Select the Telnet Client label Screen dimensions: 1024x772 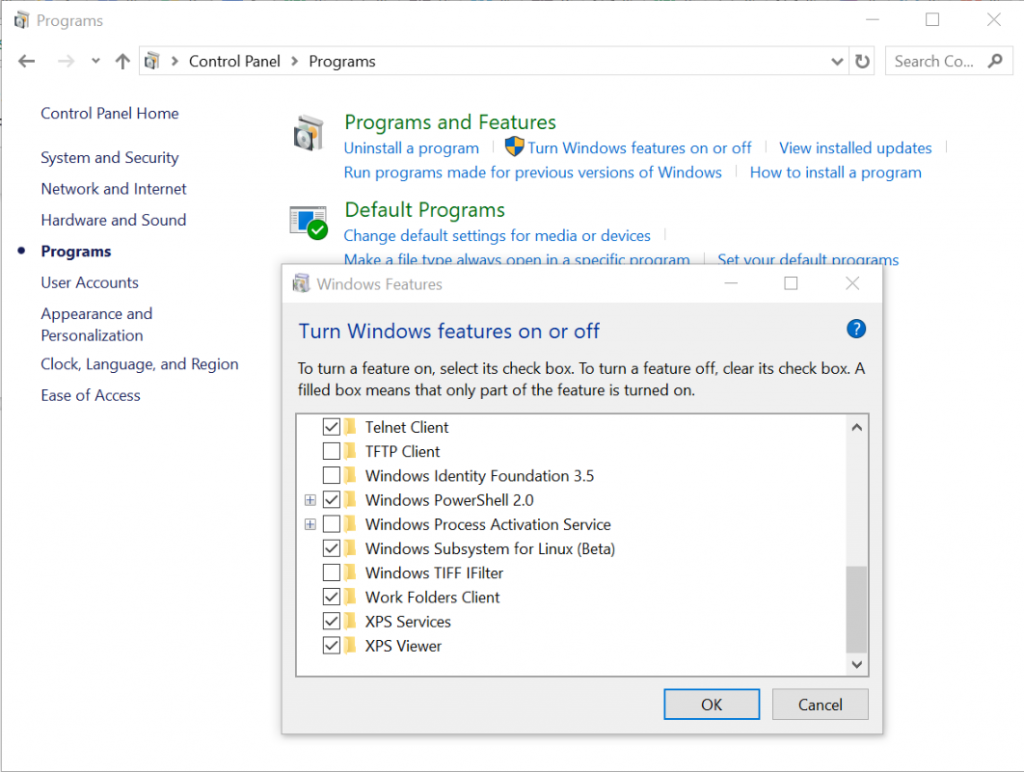[x=406, y=427]
